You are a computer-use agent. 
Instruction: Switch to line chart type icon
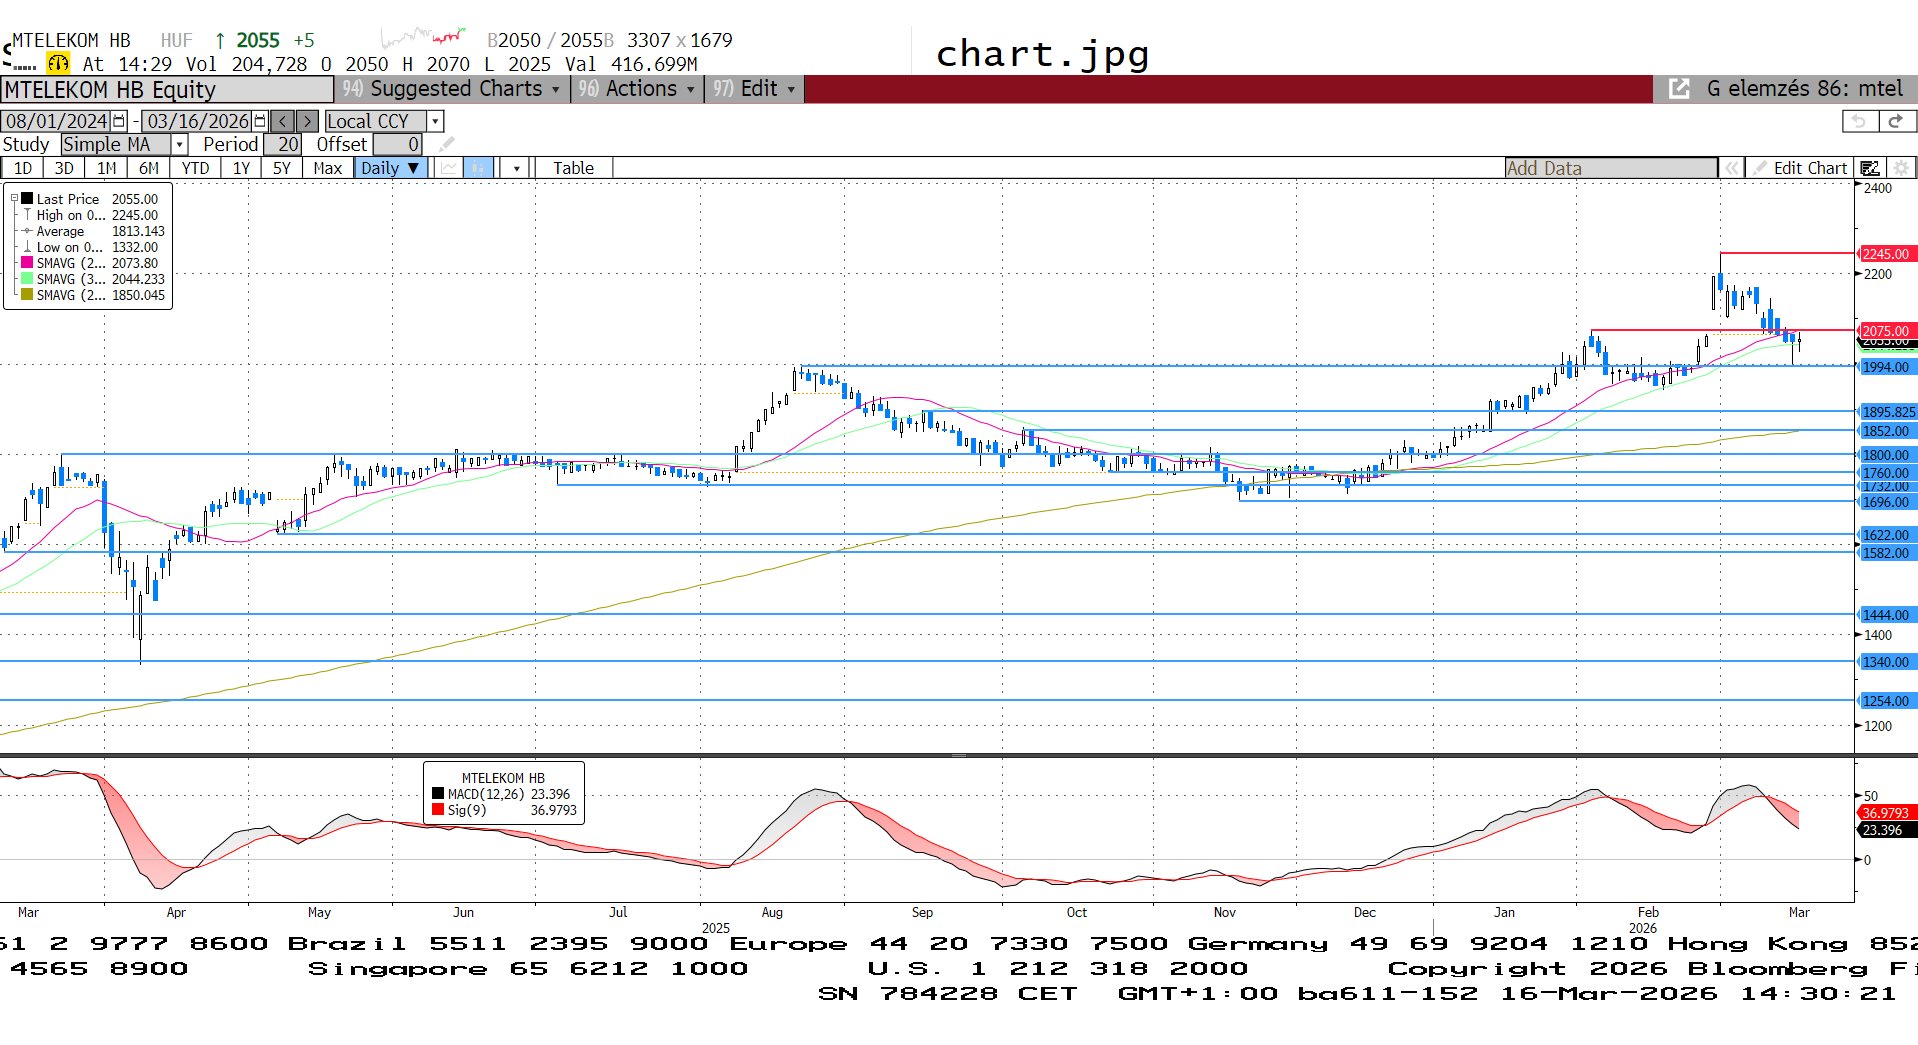click(449, 168)
